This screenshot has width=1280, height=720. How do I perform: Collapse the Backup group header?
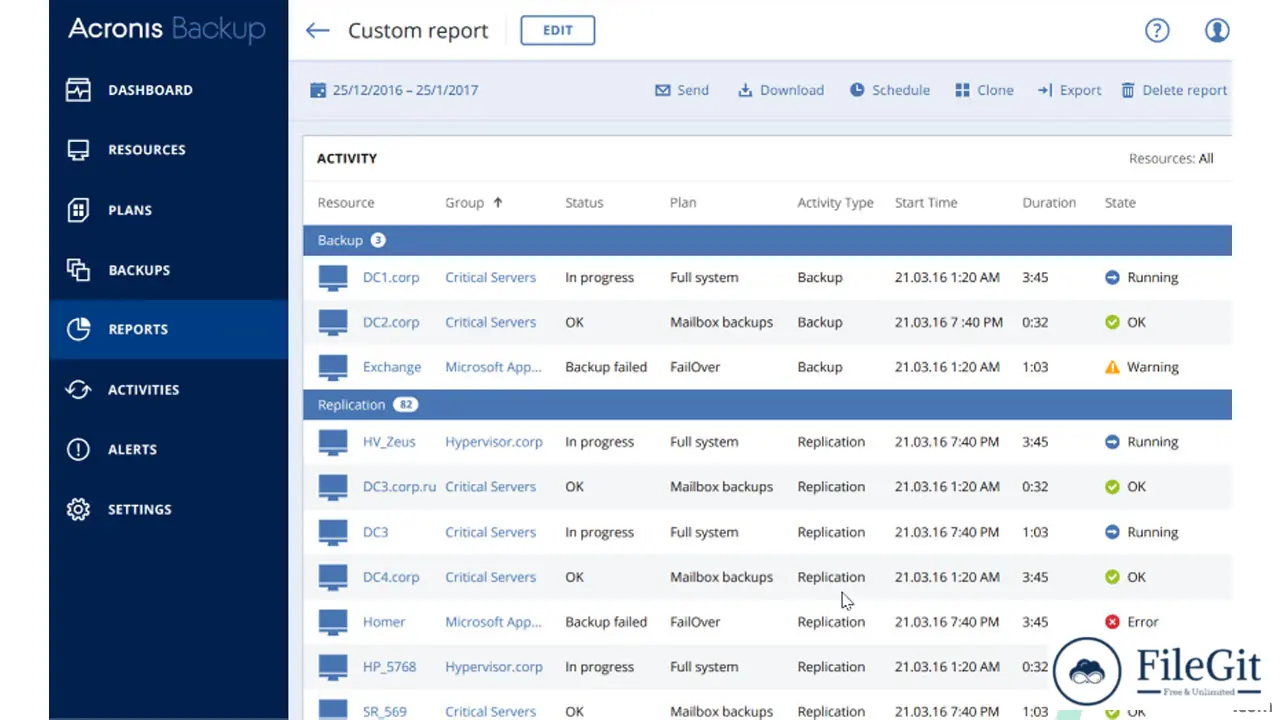click(x=767, y=240)
